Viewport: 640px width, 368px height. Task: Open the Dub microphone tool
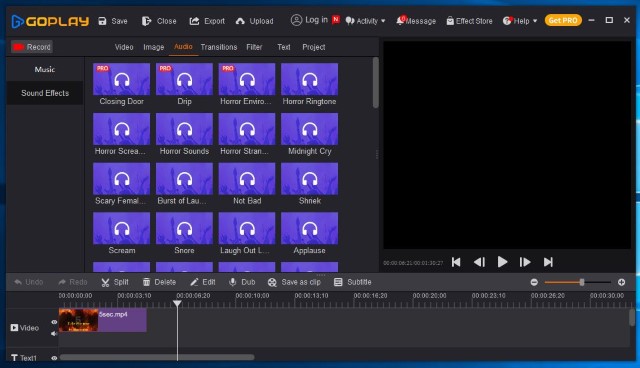coord(242,282)
